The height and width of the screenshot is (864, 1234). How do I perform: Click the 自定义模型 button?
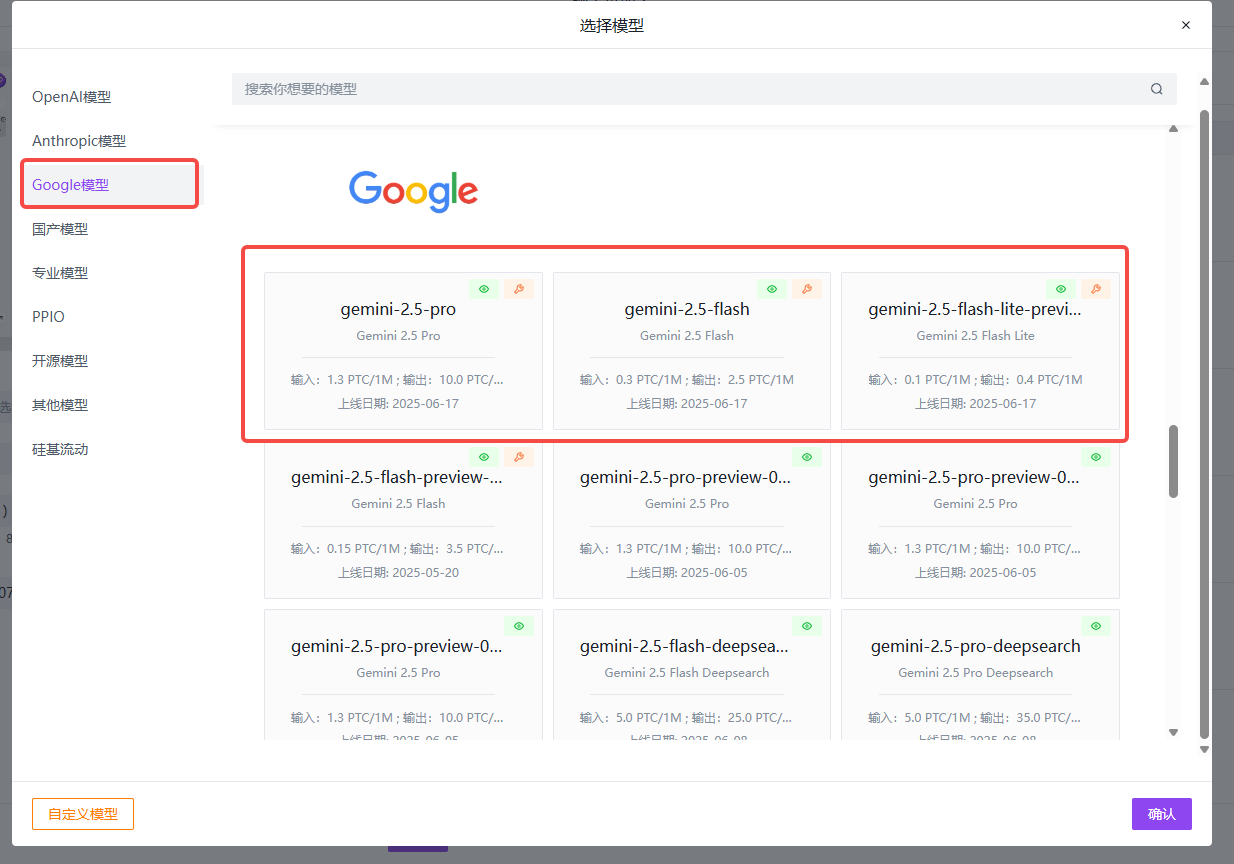pyautogui.click(x=83, y=814)
